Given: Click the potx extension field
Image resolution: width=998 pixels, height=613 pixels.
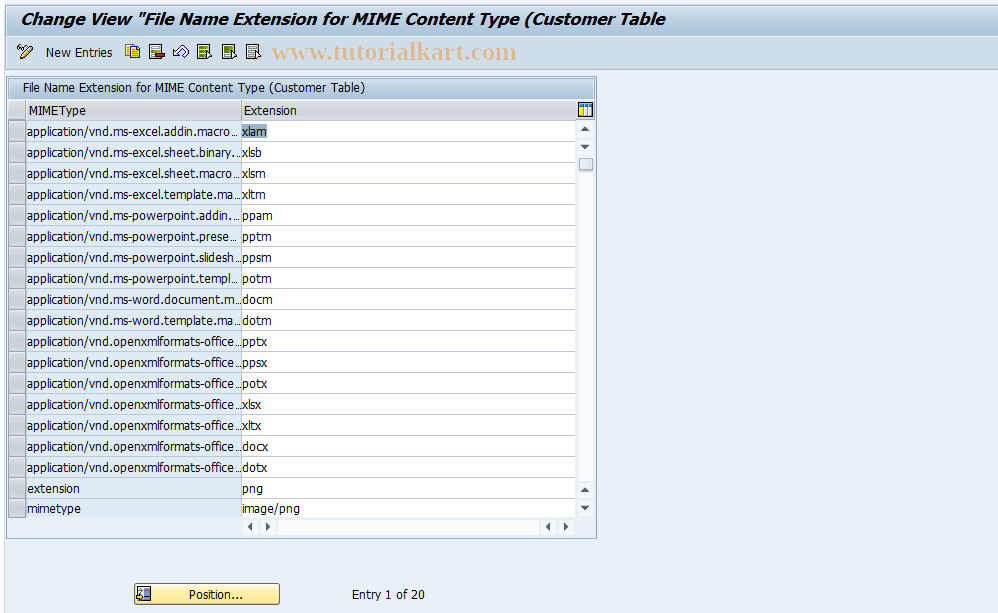Looking at the screenshot, I should tap(408, 383).
